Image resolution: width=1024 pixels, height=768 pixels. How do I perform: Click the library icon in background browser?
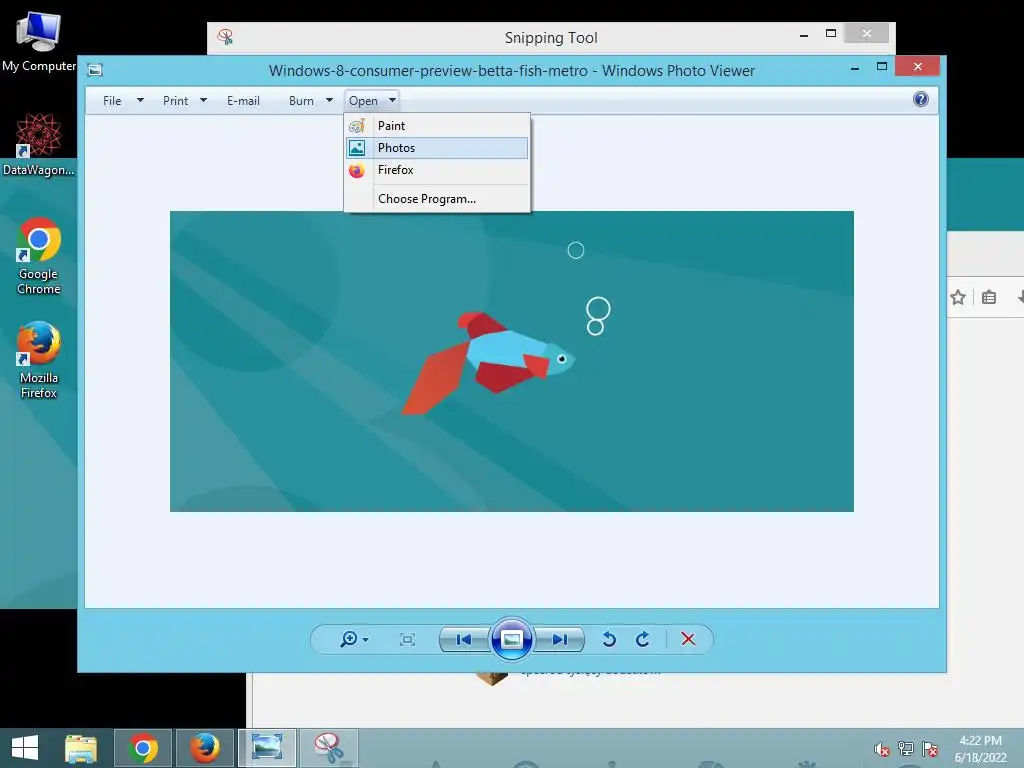(x=989, y=298)
